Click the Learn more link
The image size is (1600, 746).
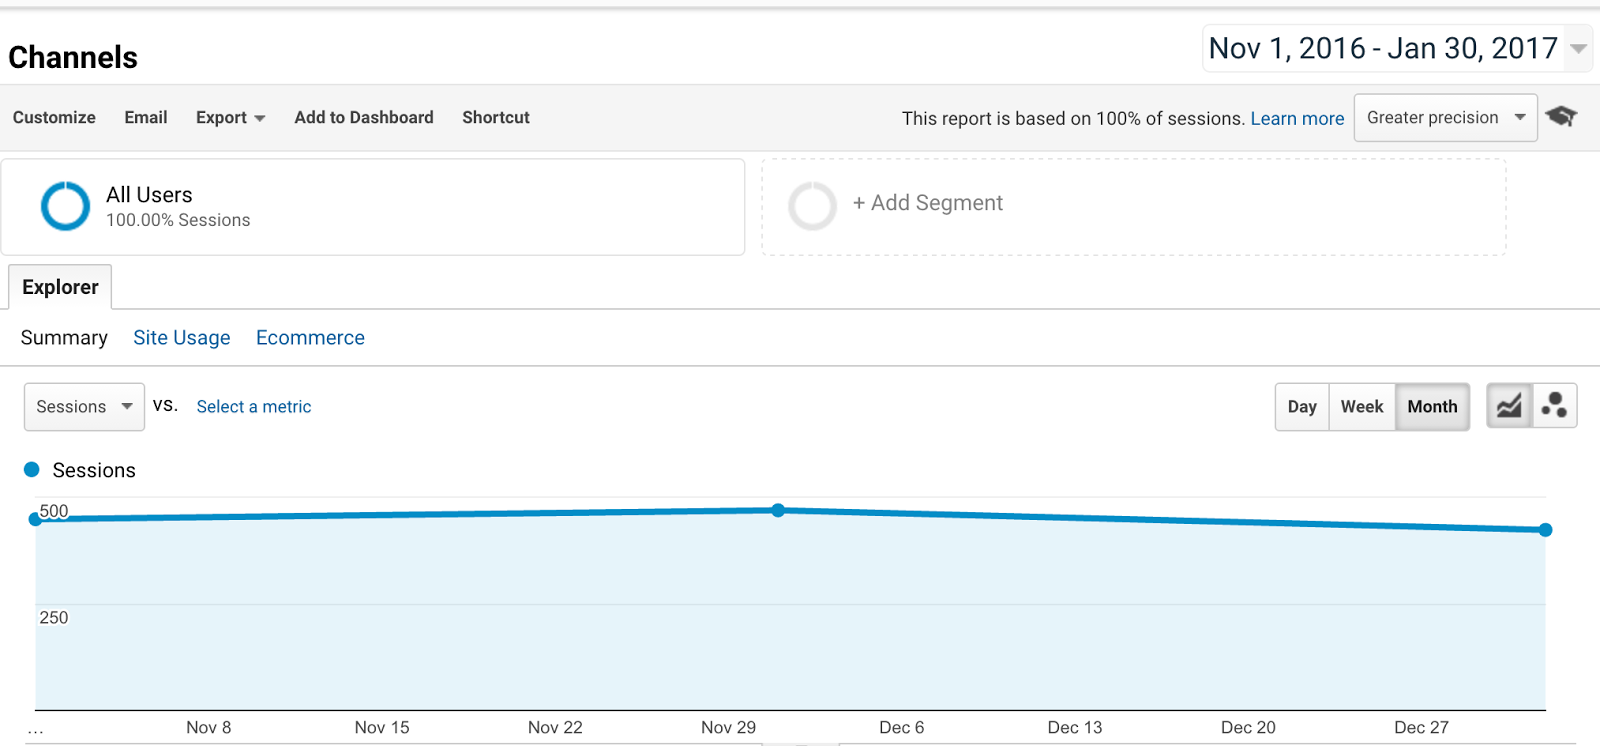coord(1297,119)
